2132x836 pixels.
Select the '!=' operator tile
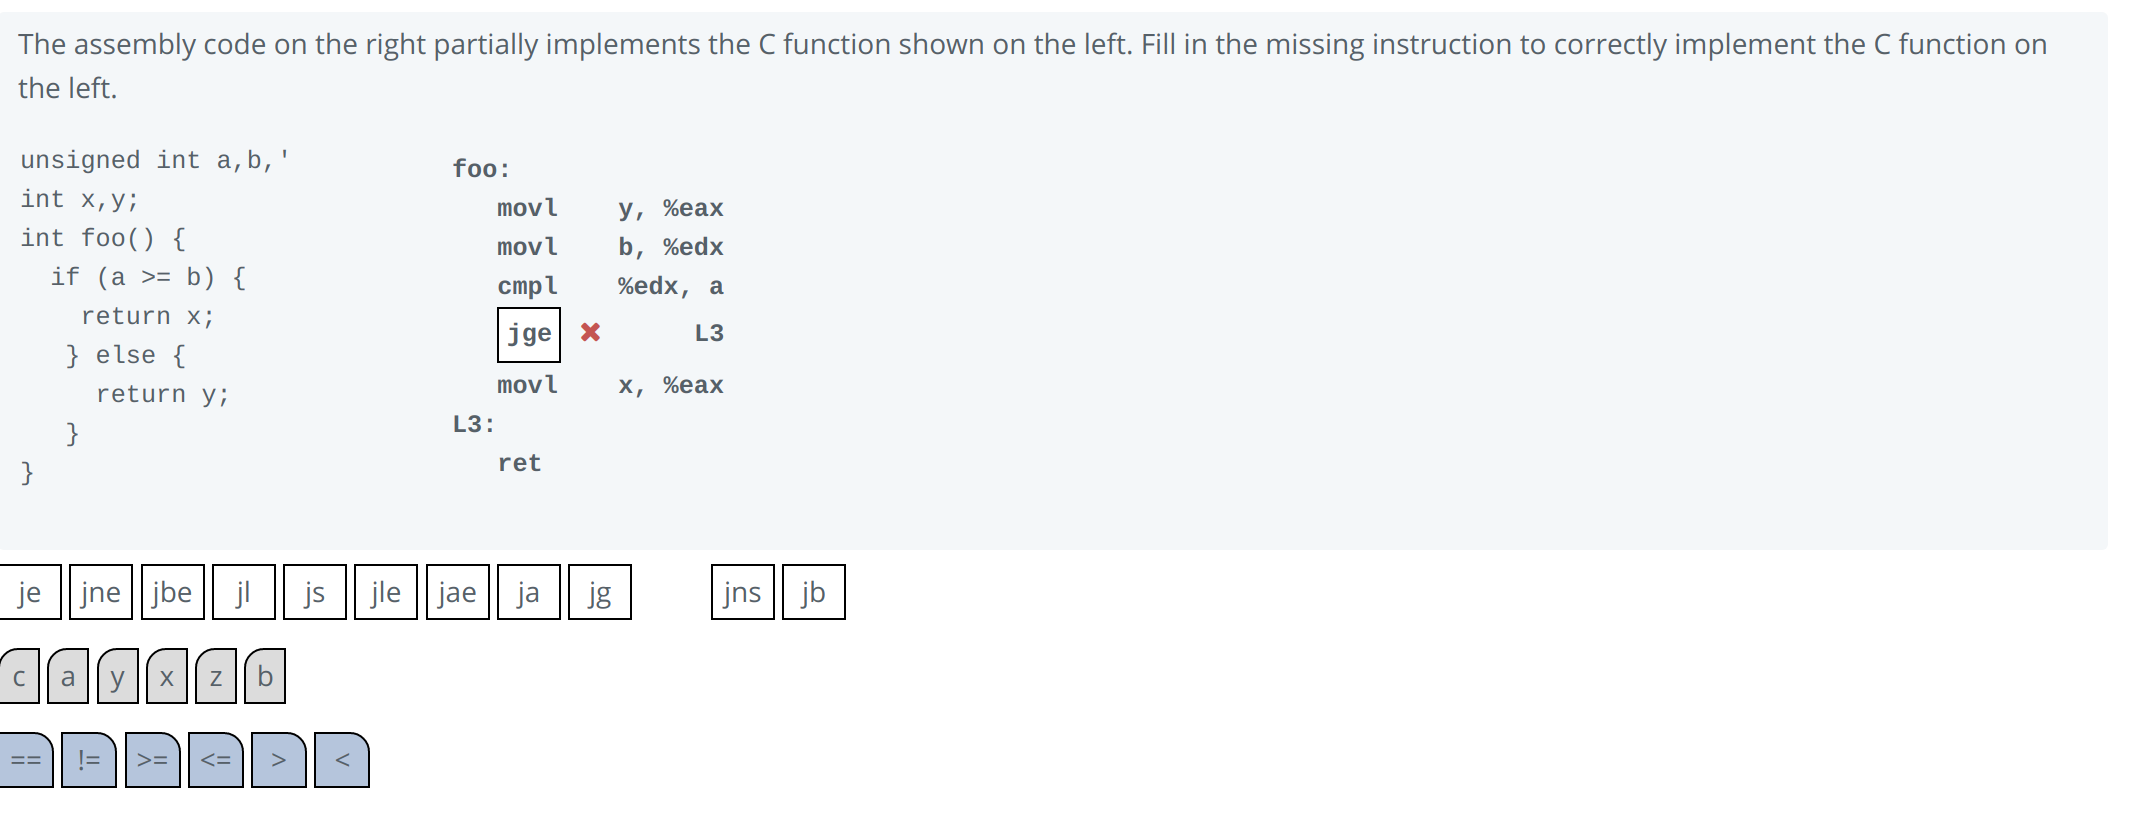coord(89,760)
